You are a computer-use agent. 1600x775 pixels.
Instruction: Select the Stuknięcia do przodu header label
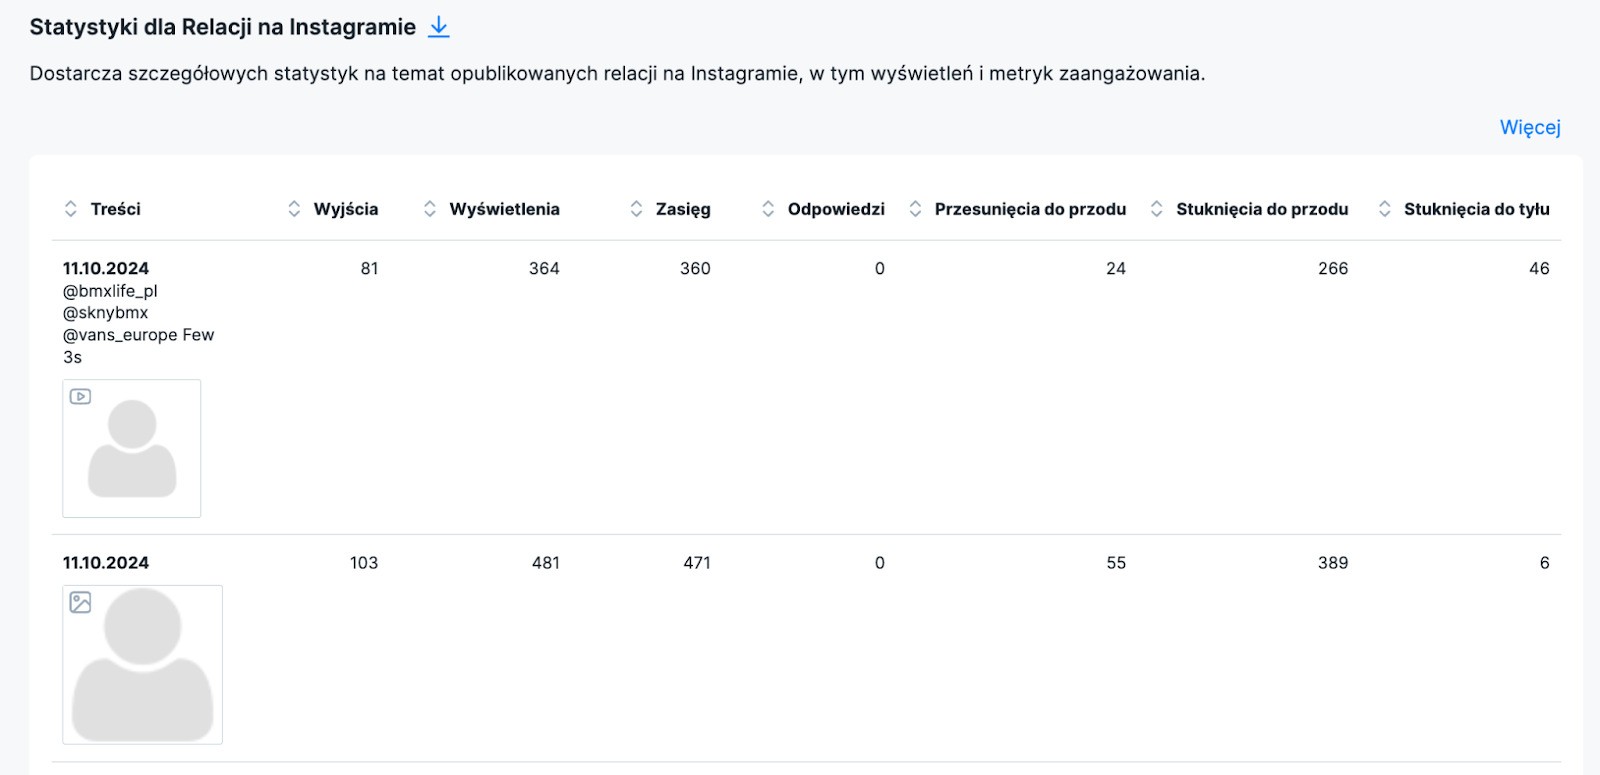[1262, 209]
